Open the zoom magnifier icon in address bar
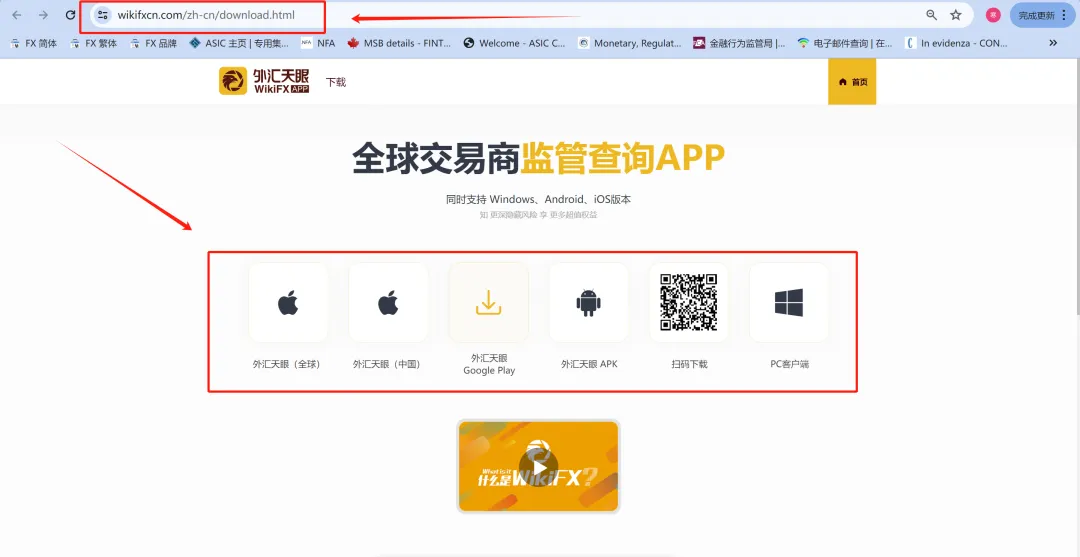The image size is (1080, 557). pyautogui.click(x=931, y=15)
